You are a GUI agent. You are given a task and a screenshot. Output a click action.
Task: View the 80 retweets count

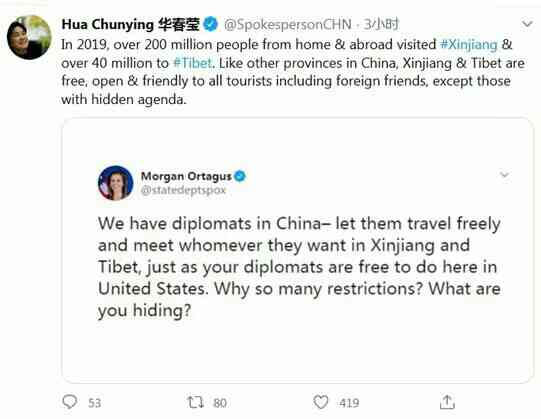click(x=220, y=403)
